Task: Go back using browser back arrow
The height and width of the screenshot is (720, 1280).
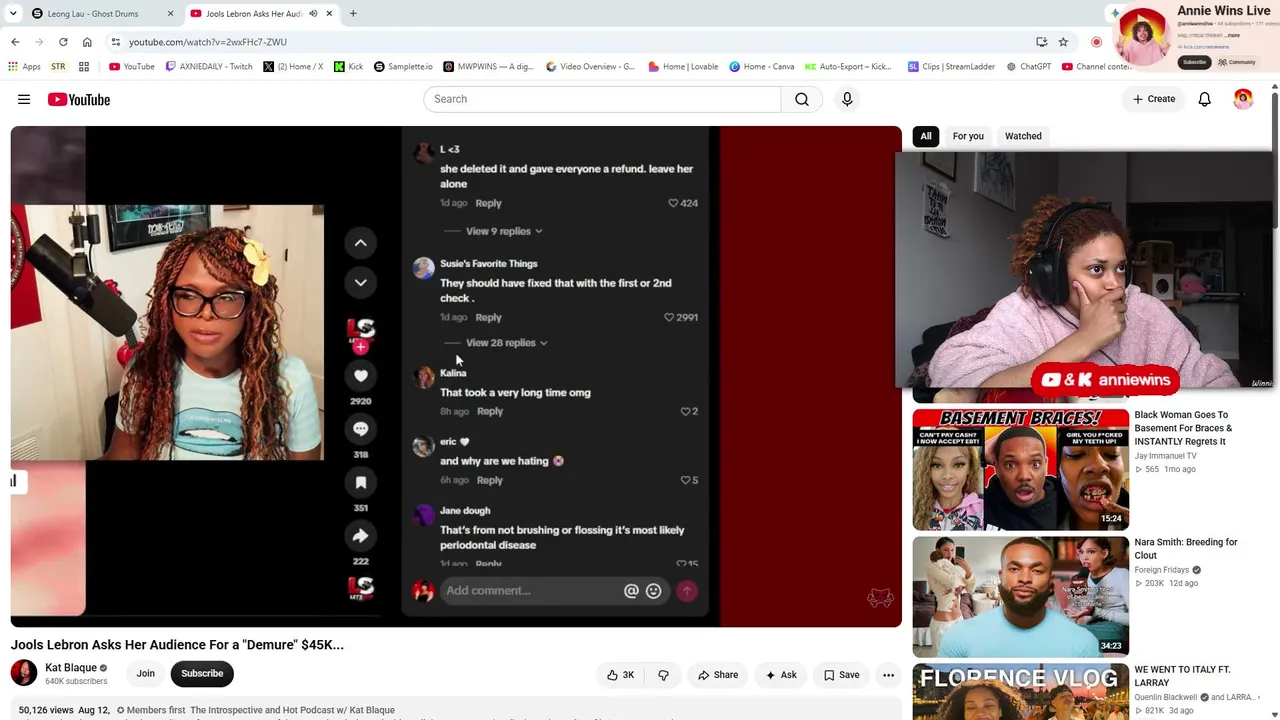Action: coord(15,42)
